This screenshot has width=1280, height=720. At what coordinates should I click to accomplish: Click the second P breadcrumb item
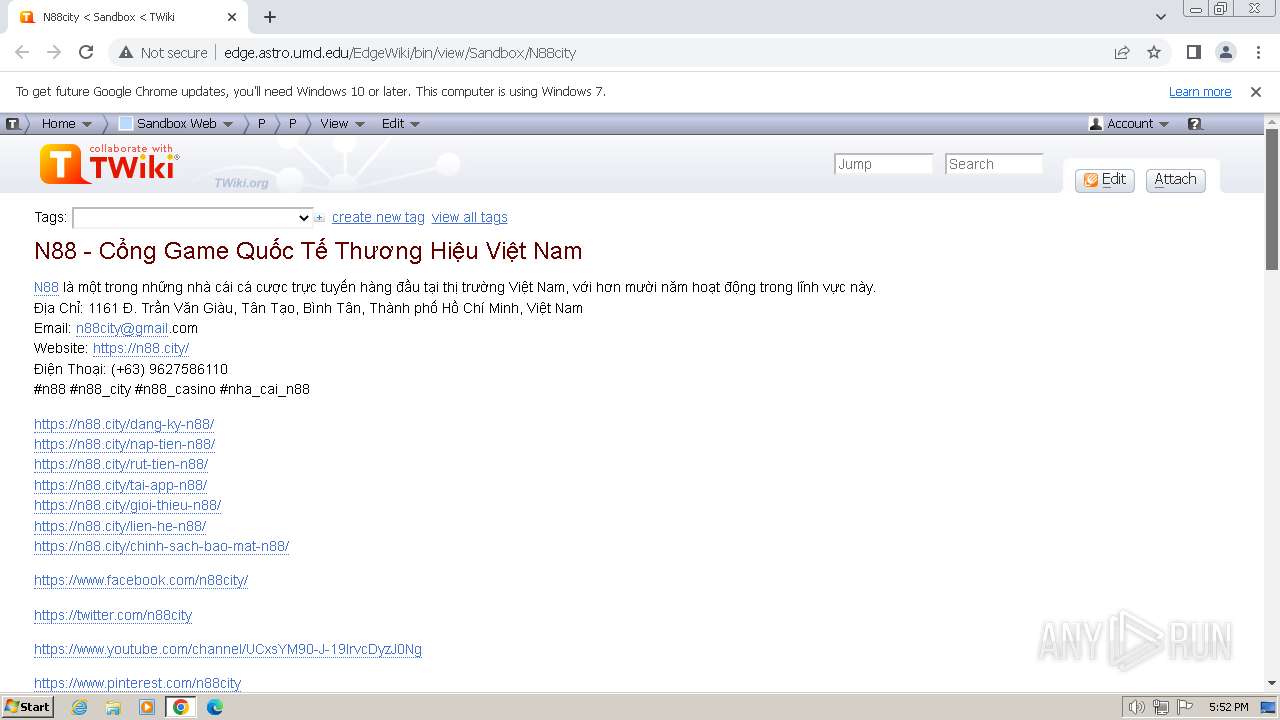coord(292,124)
